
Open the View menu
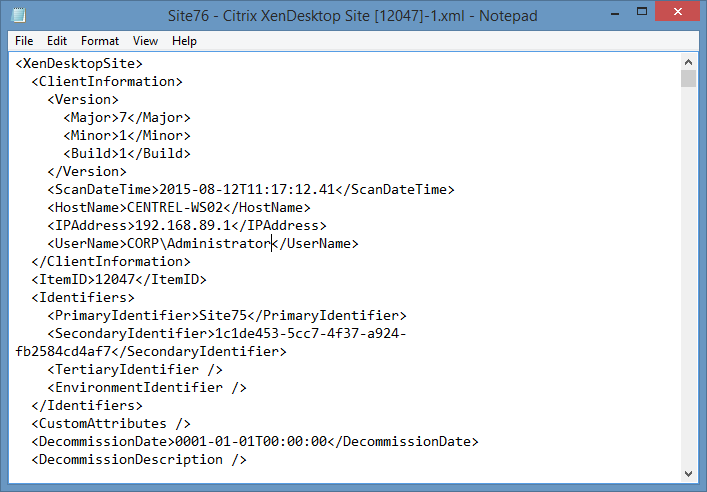tap(145, 41)
